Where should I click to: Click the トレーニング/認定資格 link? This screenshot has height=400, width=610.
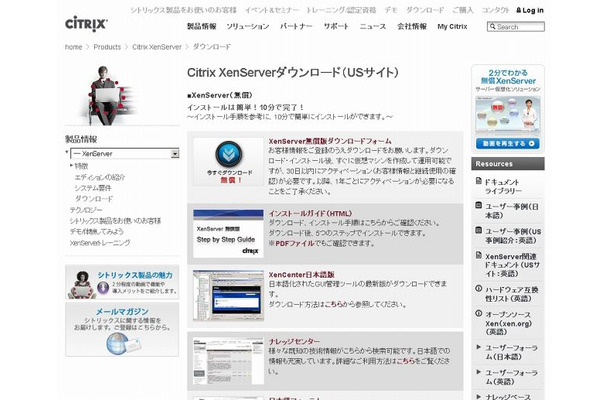tap(341, 10)
